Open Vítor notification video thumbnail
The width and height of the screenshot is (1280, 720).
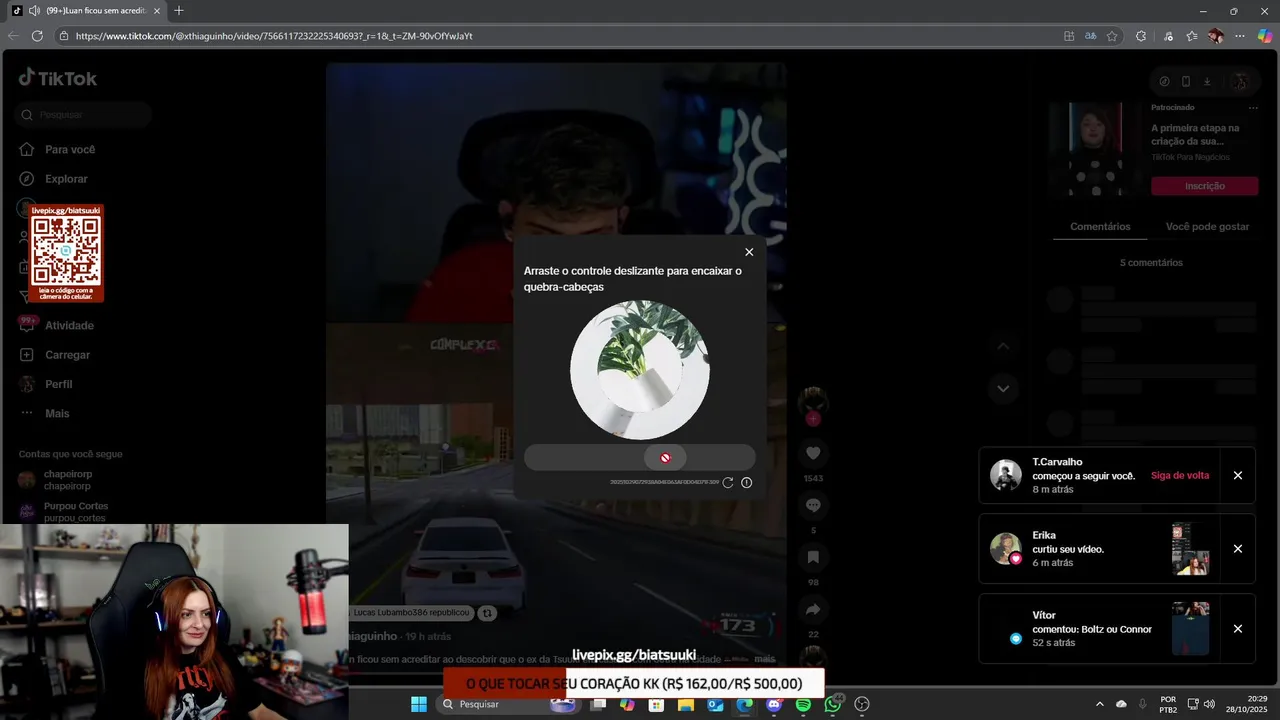(1190, 629)
